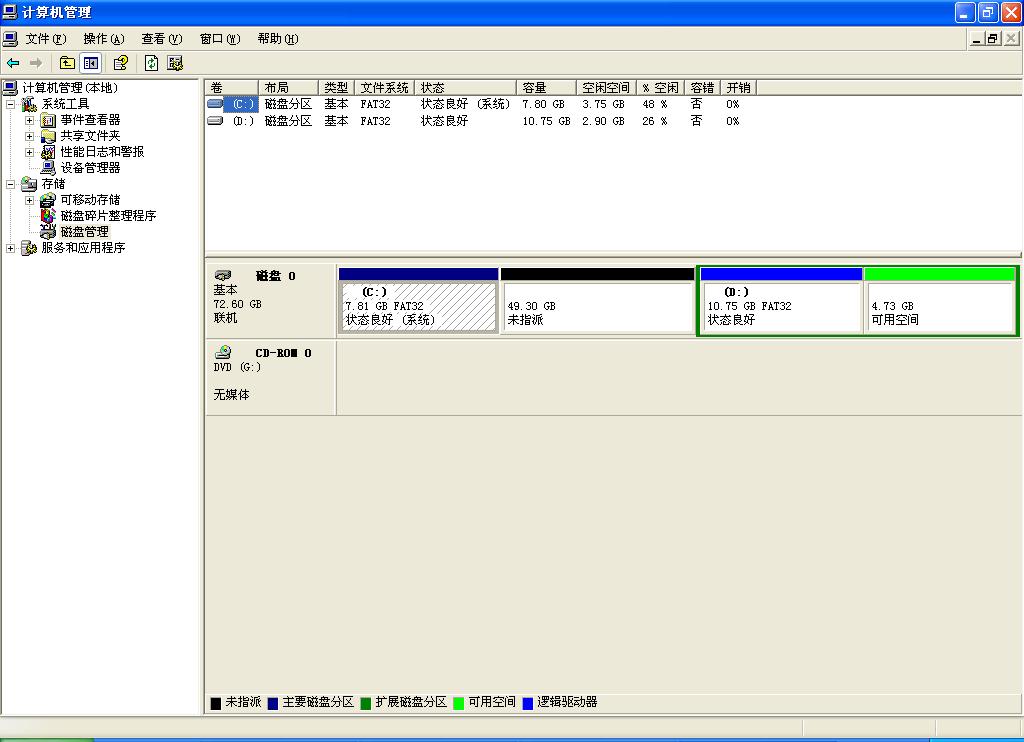The image size is (1024, 742).
Task: Collapse the 存储 tree node
Action: (10, 184)
